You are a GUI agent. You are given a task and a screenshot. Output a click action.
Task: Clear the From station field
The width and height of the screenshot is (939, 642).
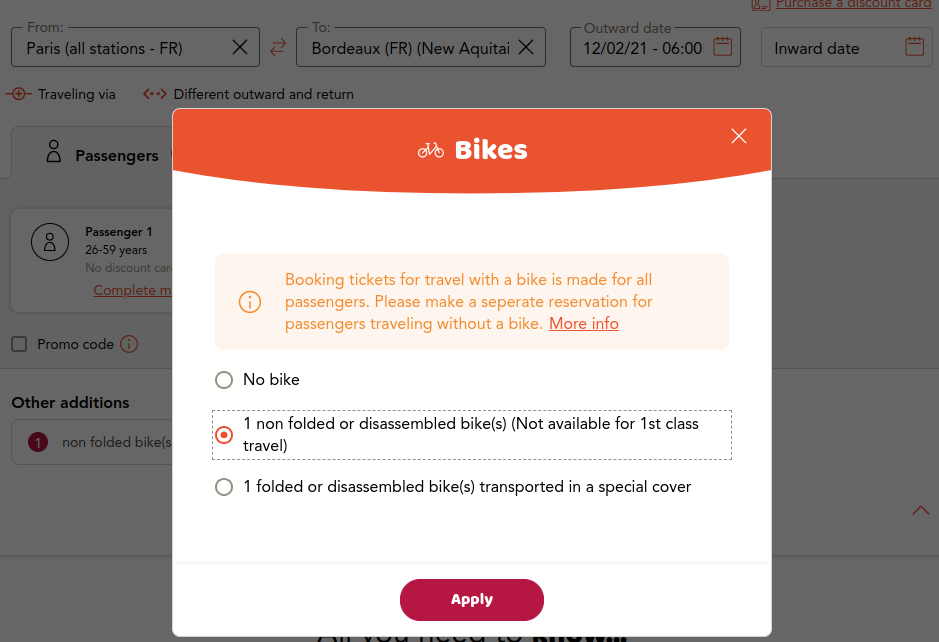coord(240,47)
